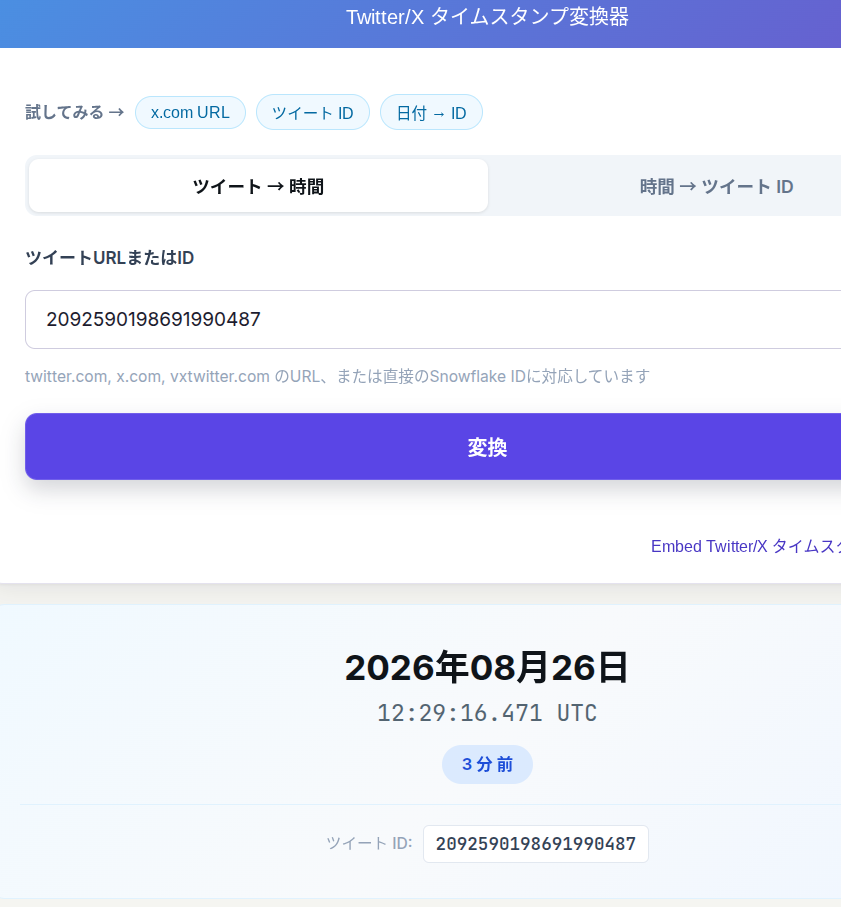
Task: Click the 12:29:16.471 UTC time text
Action: click(486, 713)
